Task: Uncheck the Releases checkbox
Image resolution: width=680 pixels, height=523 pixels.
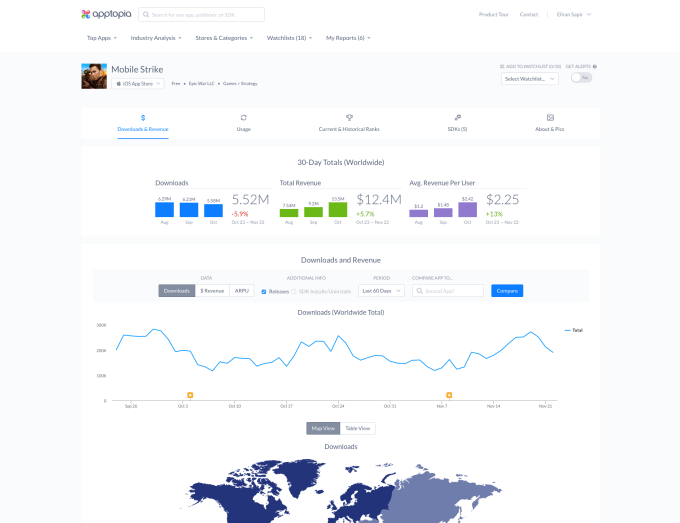Action: pos(264,291)
